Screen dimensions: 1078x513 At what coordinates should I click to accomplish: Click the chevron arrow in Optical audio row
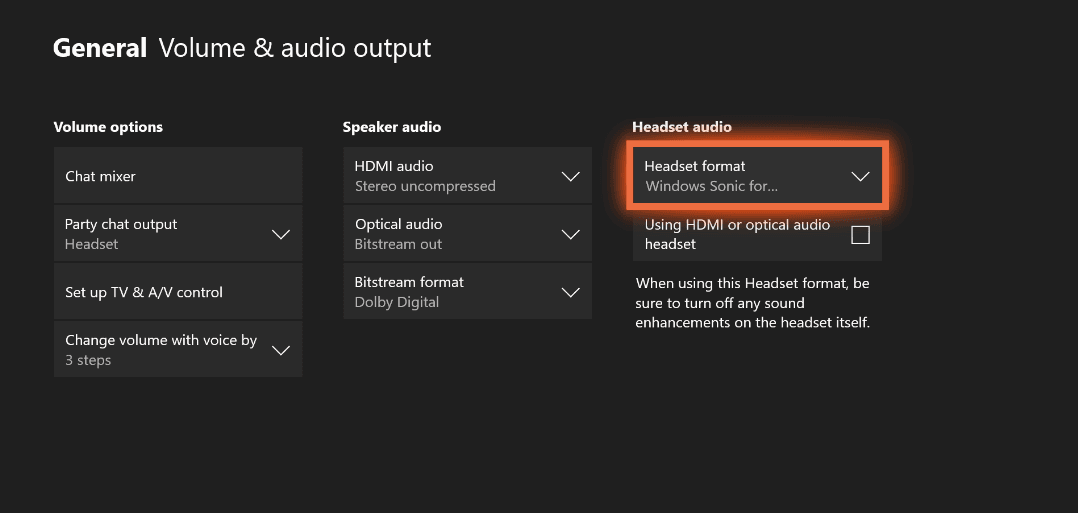coord(570,234)
